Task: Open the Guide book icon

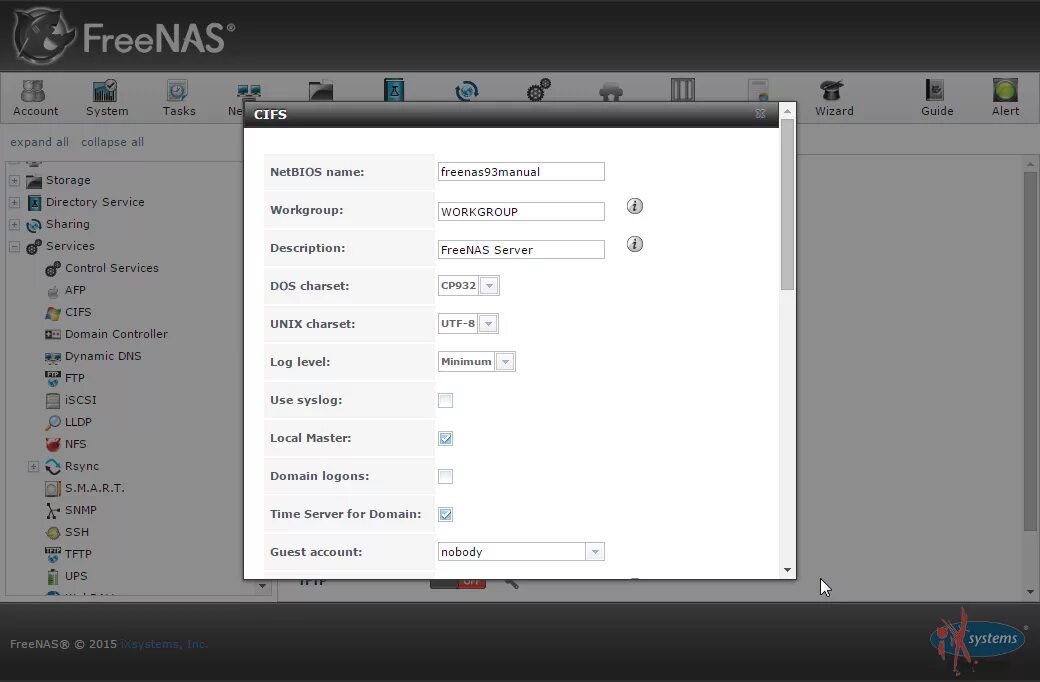Action: [937, 98]
